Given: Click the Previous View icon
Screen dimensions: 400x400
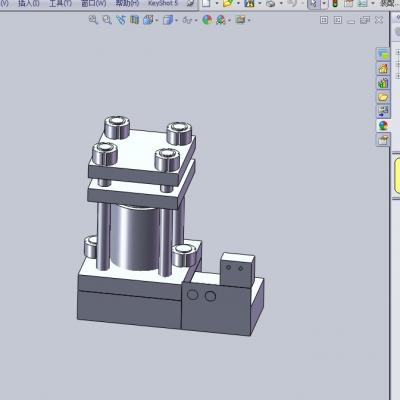Looking at the screenshot, I should pyautogui.click(x=121, y=20).
